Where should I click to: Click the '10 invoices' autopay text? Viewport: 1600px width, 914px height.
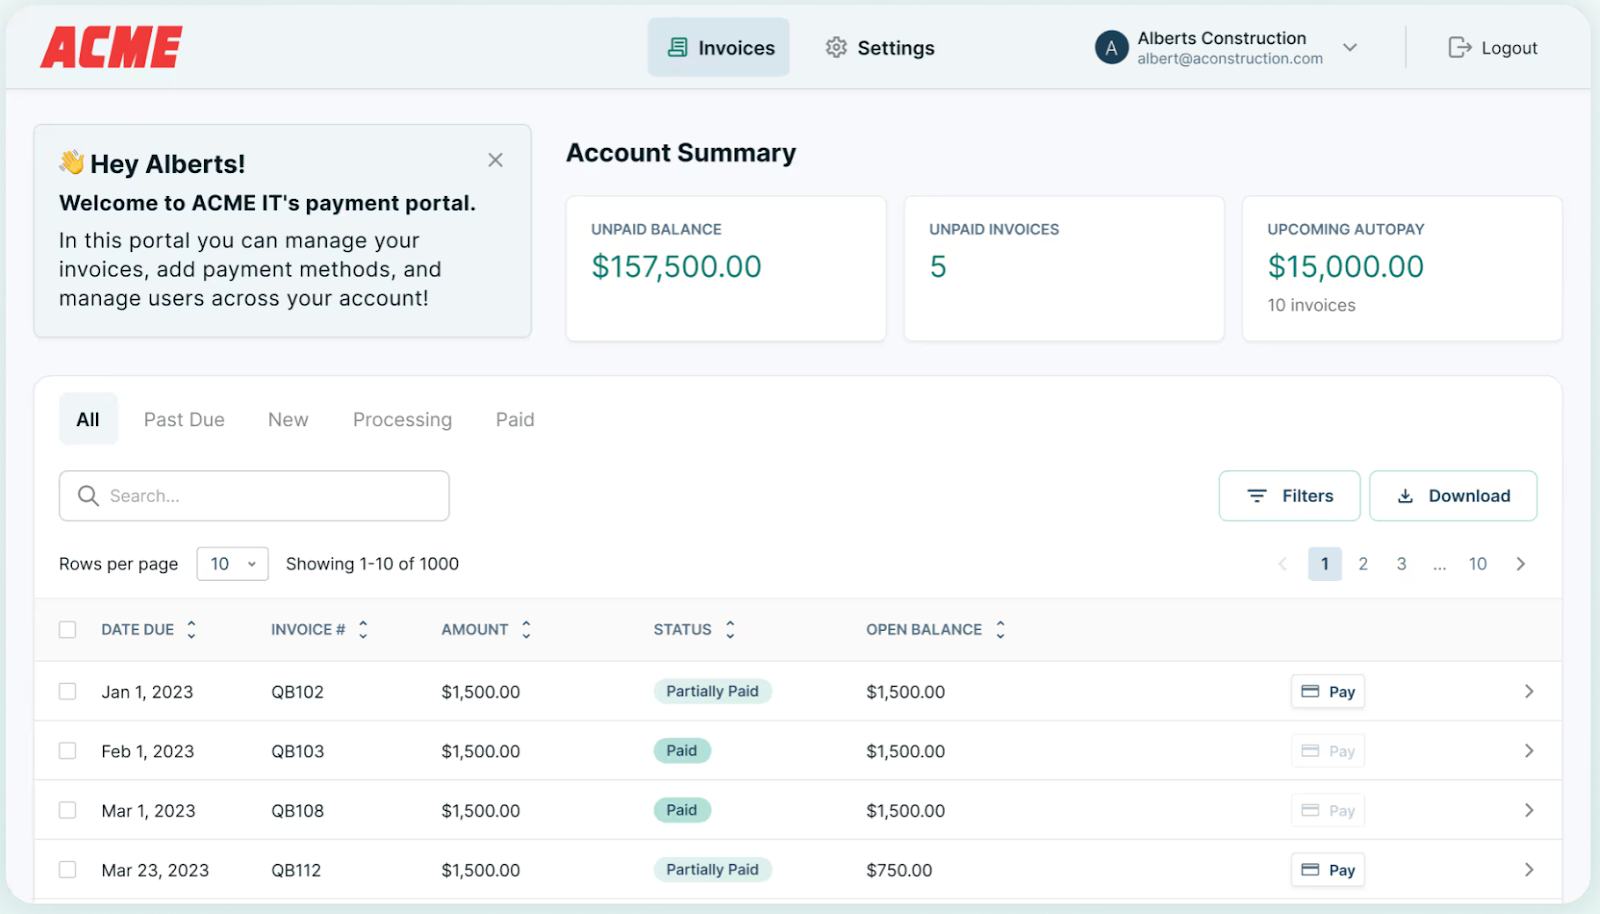point(1312,305)
